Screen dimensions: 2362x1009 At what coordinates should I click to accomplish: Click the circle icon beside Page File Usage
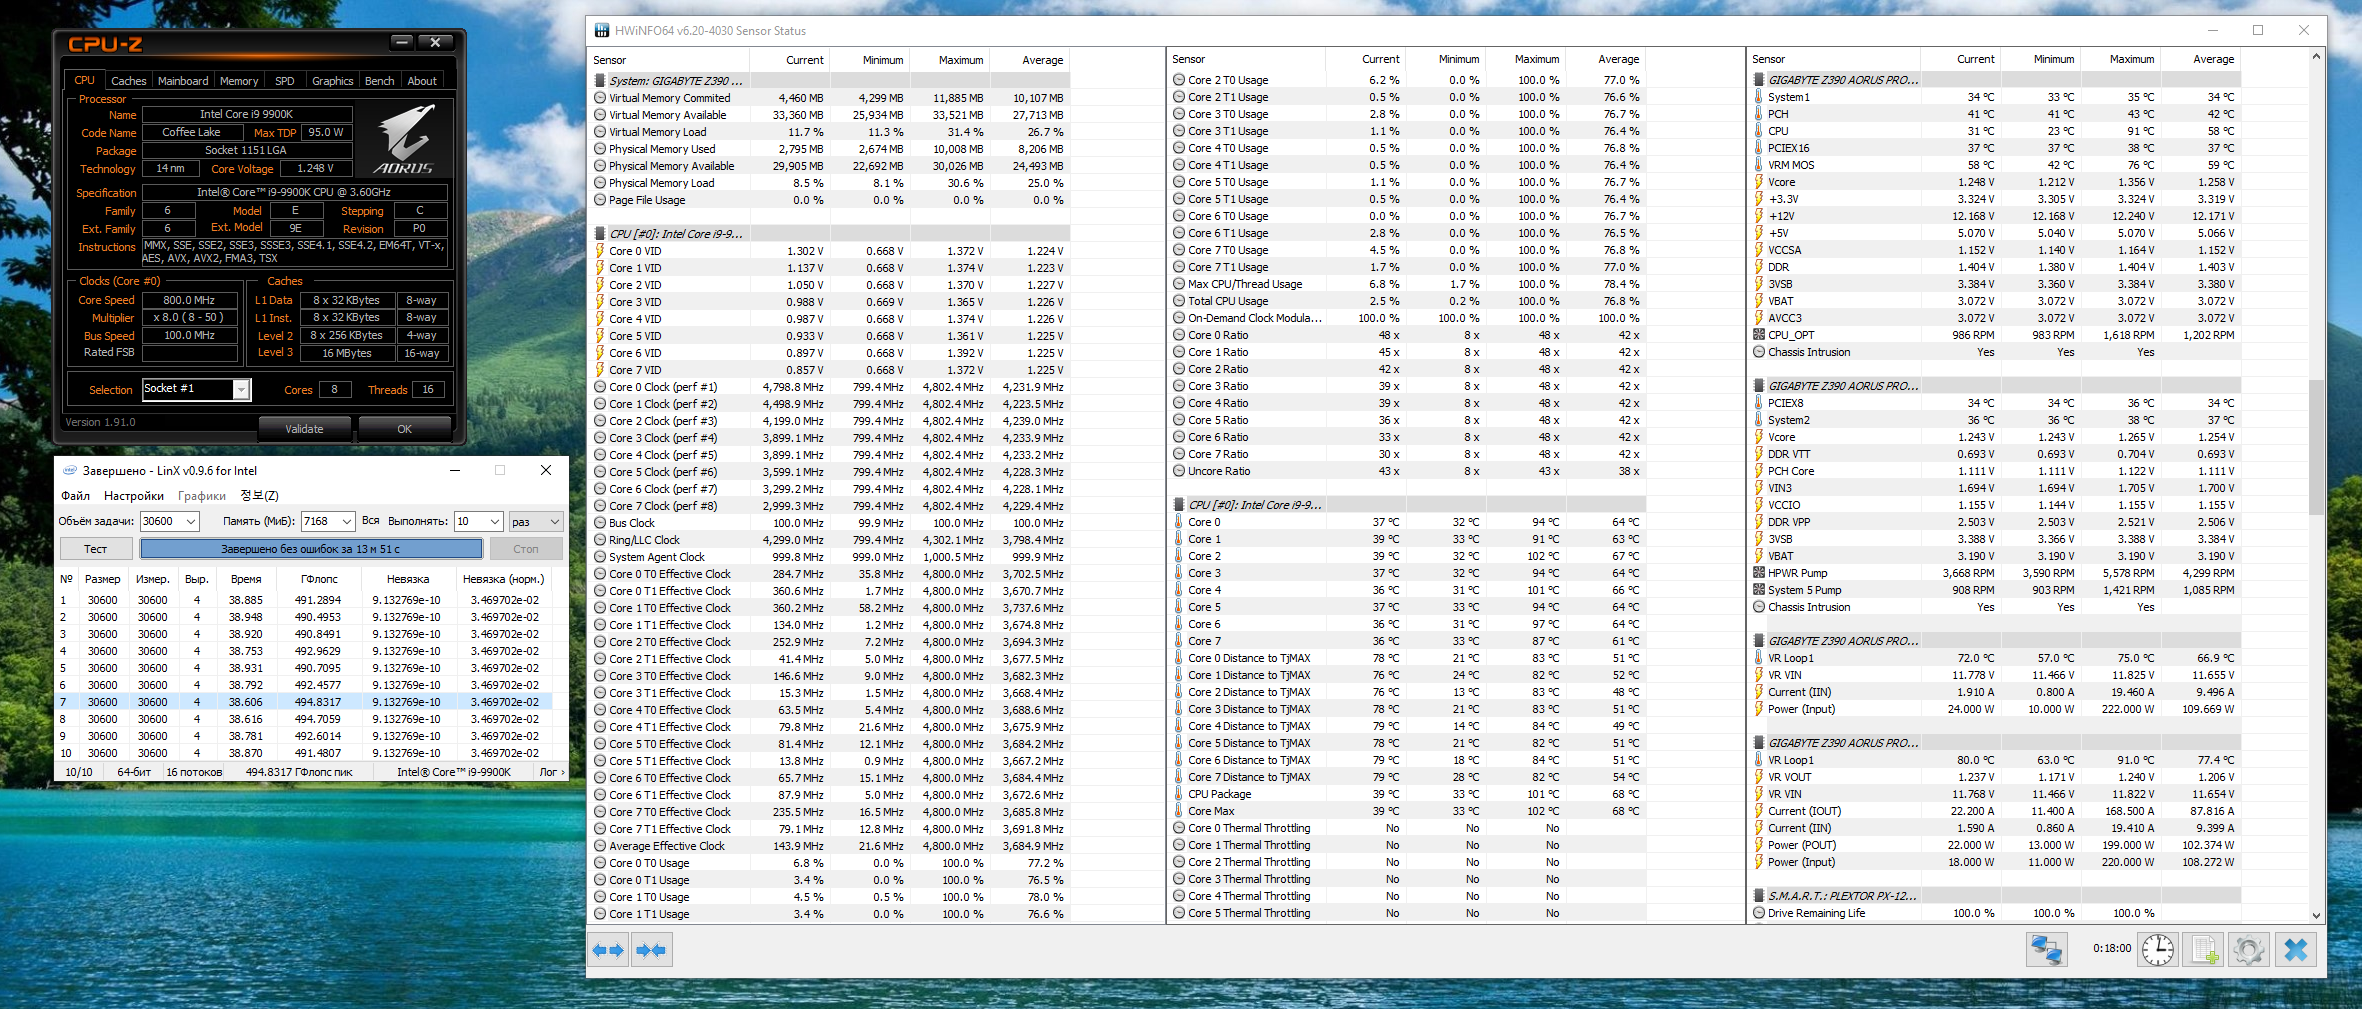600,200
